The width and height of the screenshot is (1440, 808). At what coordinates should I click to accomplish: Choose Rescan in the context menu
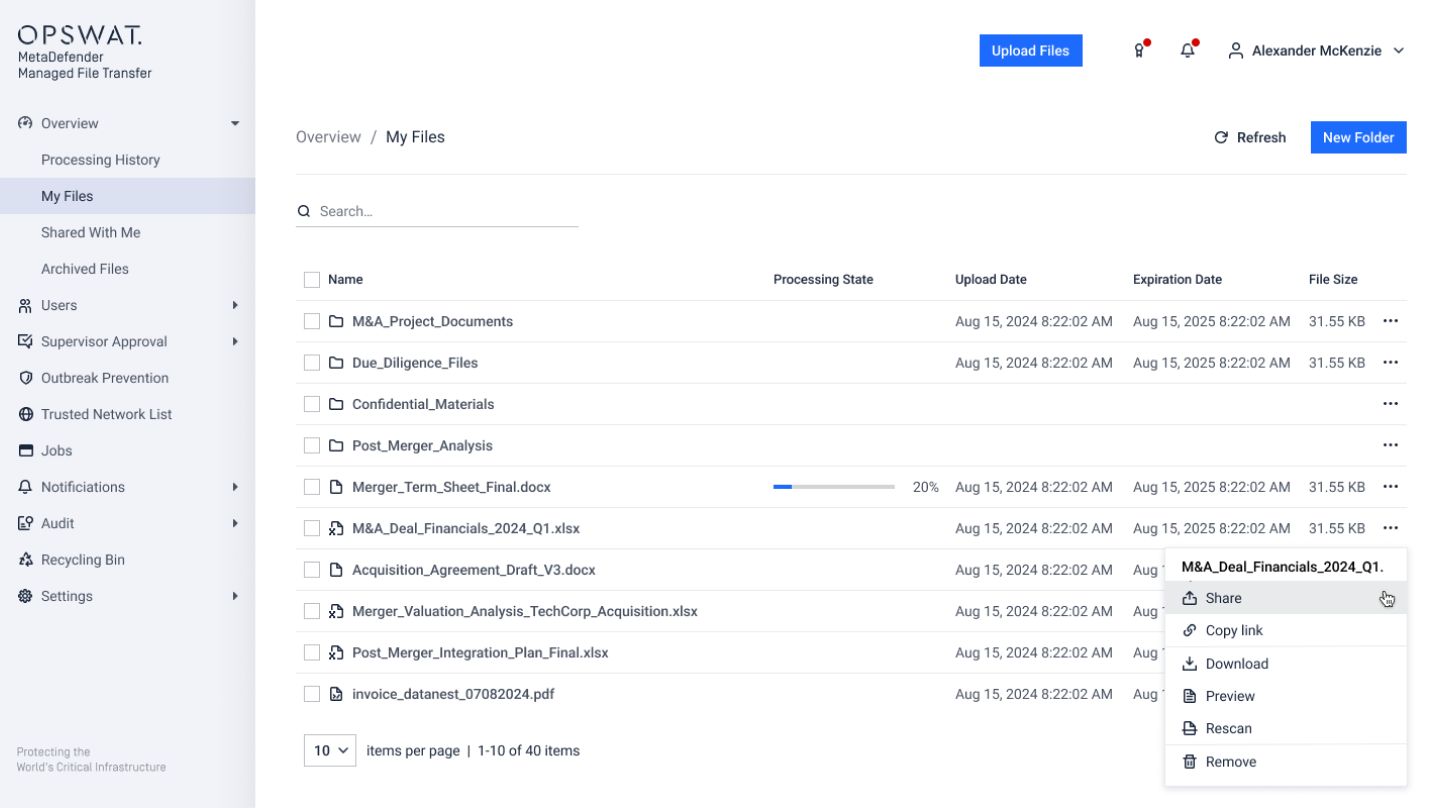1229,728
